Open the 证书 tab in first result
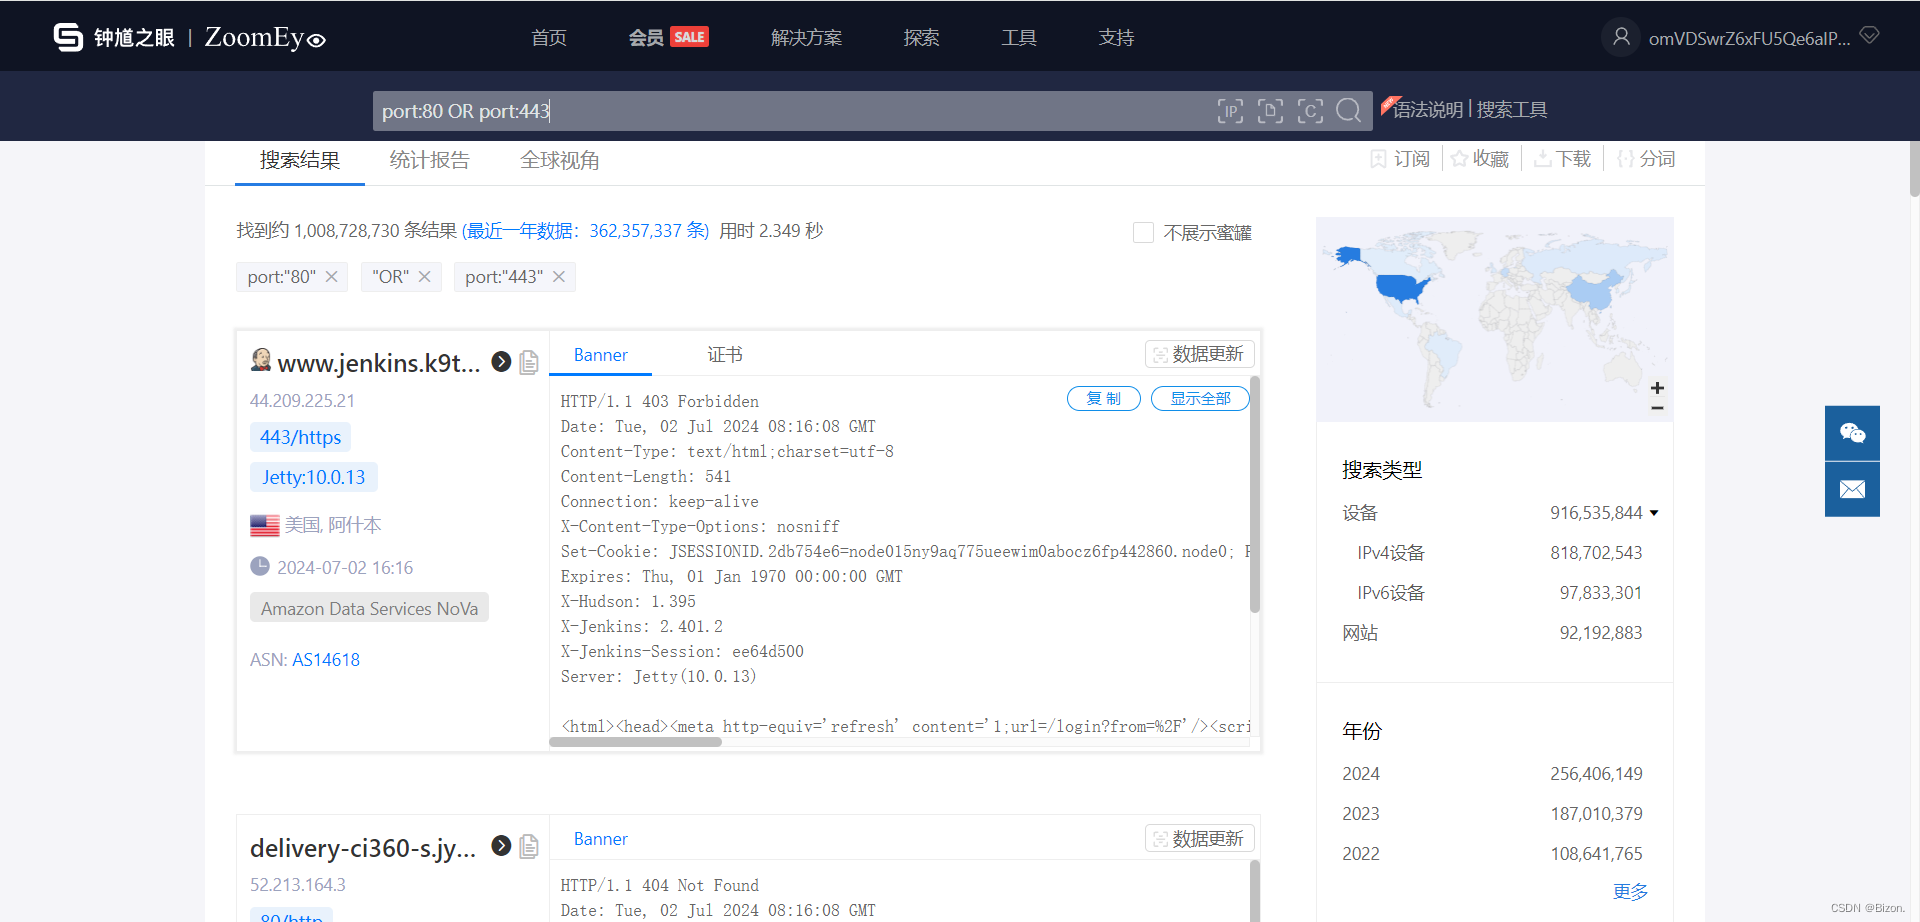 pyautogui.click(x=725, y=355)
